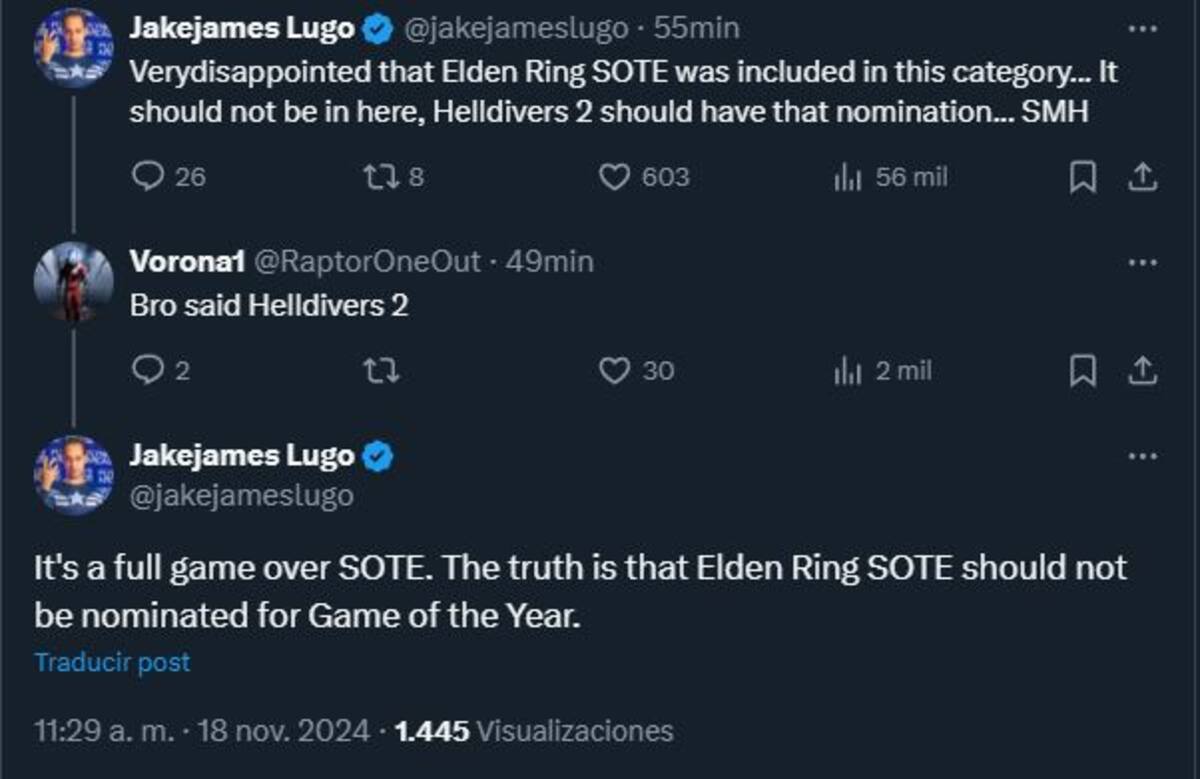Viewport: 1200px width, 779px height.
Task: Open @RaptorOneOut profile handle
Action: pyautogui.click(x=369, y=262)
